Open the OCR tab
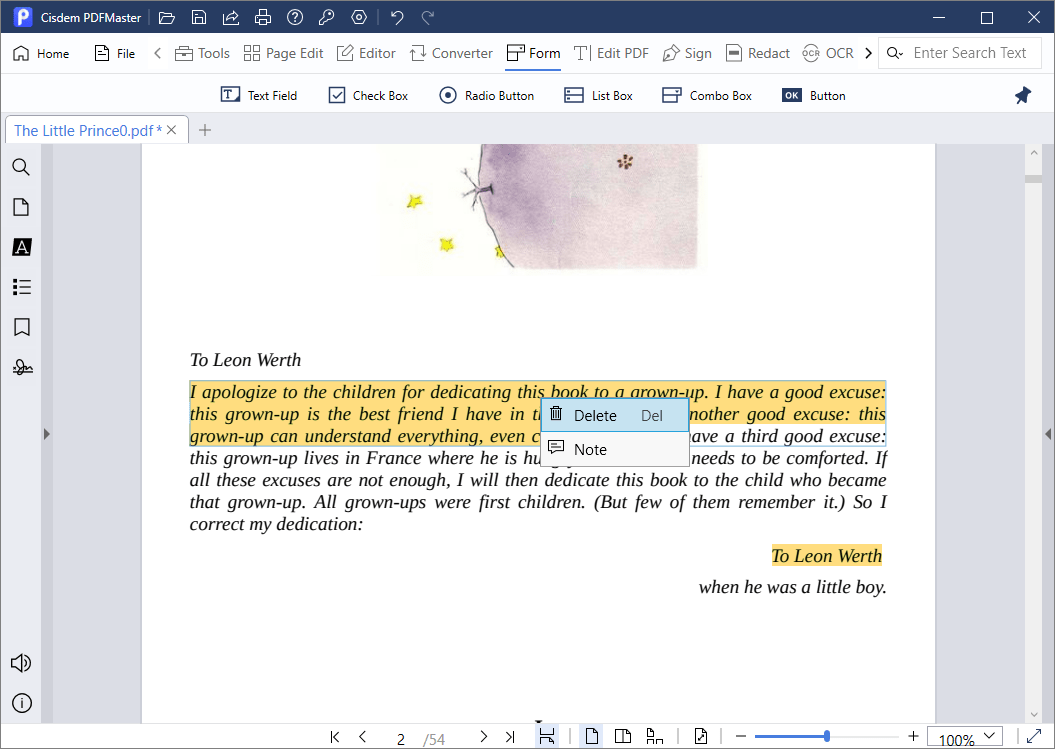This screenshot has width=1055, height=749. 828,53
